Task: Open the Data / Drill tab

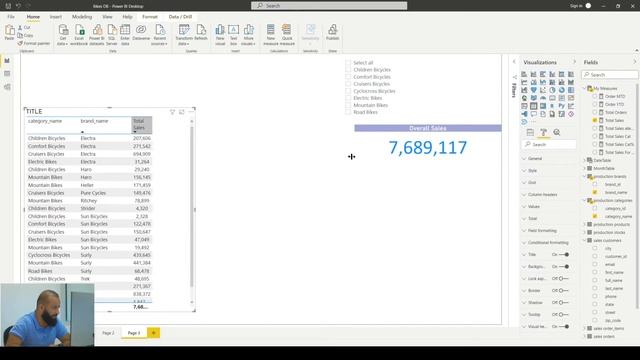Action: tap(180, 17)
